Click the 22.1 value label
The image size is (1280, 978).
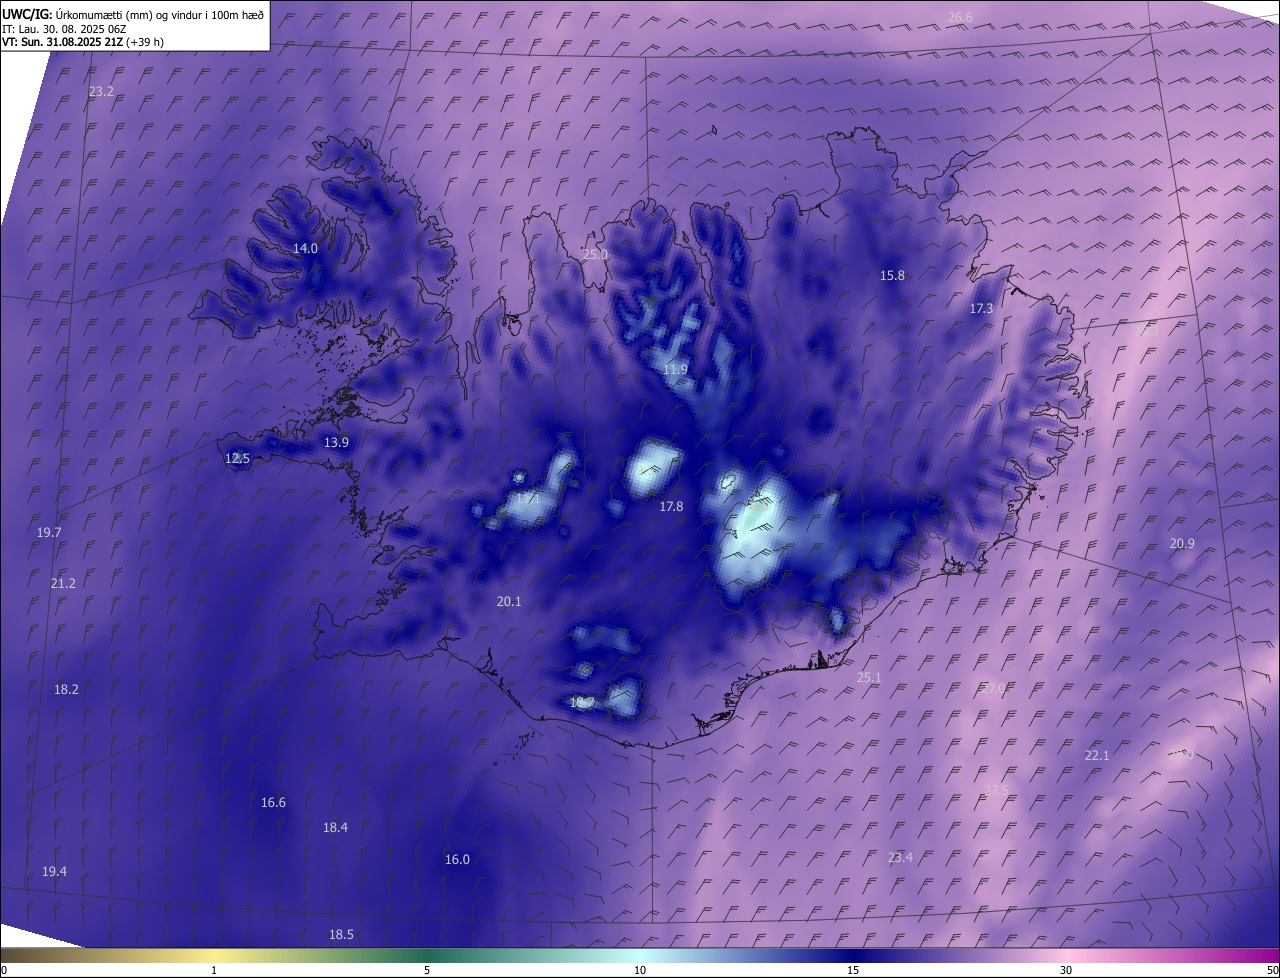(x=1097, y=755)
